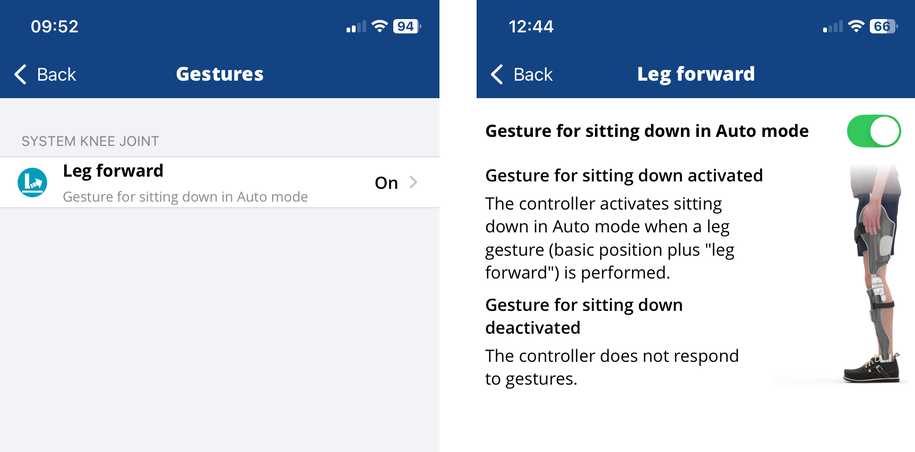This screenshot has height=452, width=915.
Task: Tap the back chevron on the Gestures screen
Action: coord(21,74)
